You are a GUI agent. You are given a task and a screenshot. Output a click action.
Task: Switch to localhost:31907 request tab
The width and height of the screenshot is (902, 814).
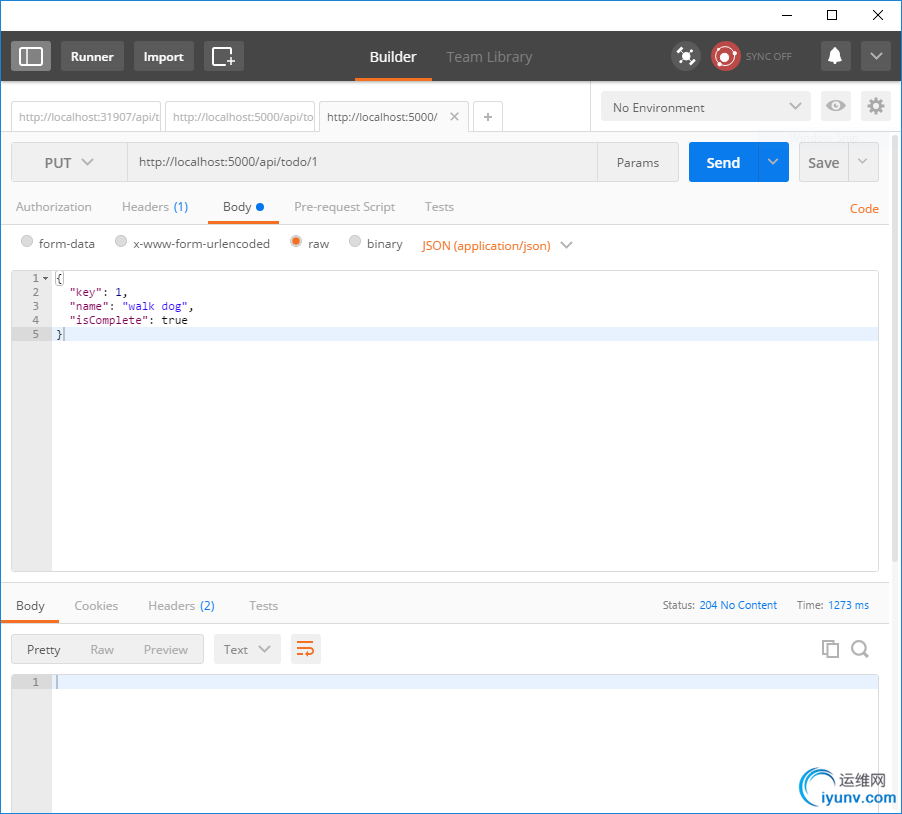coord(88,117)
